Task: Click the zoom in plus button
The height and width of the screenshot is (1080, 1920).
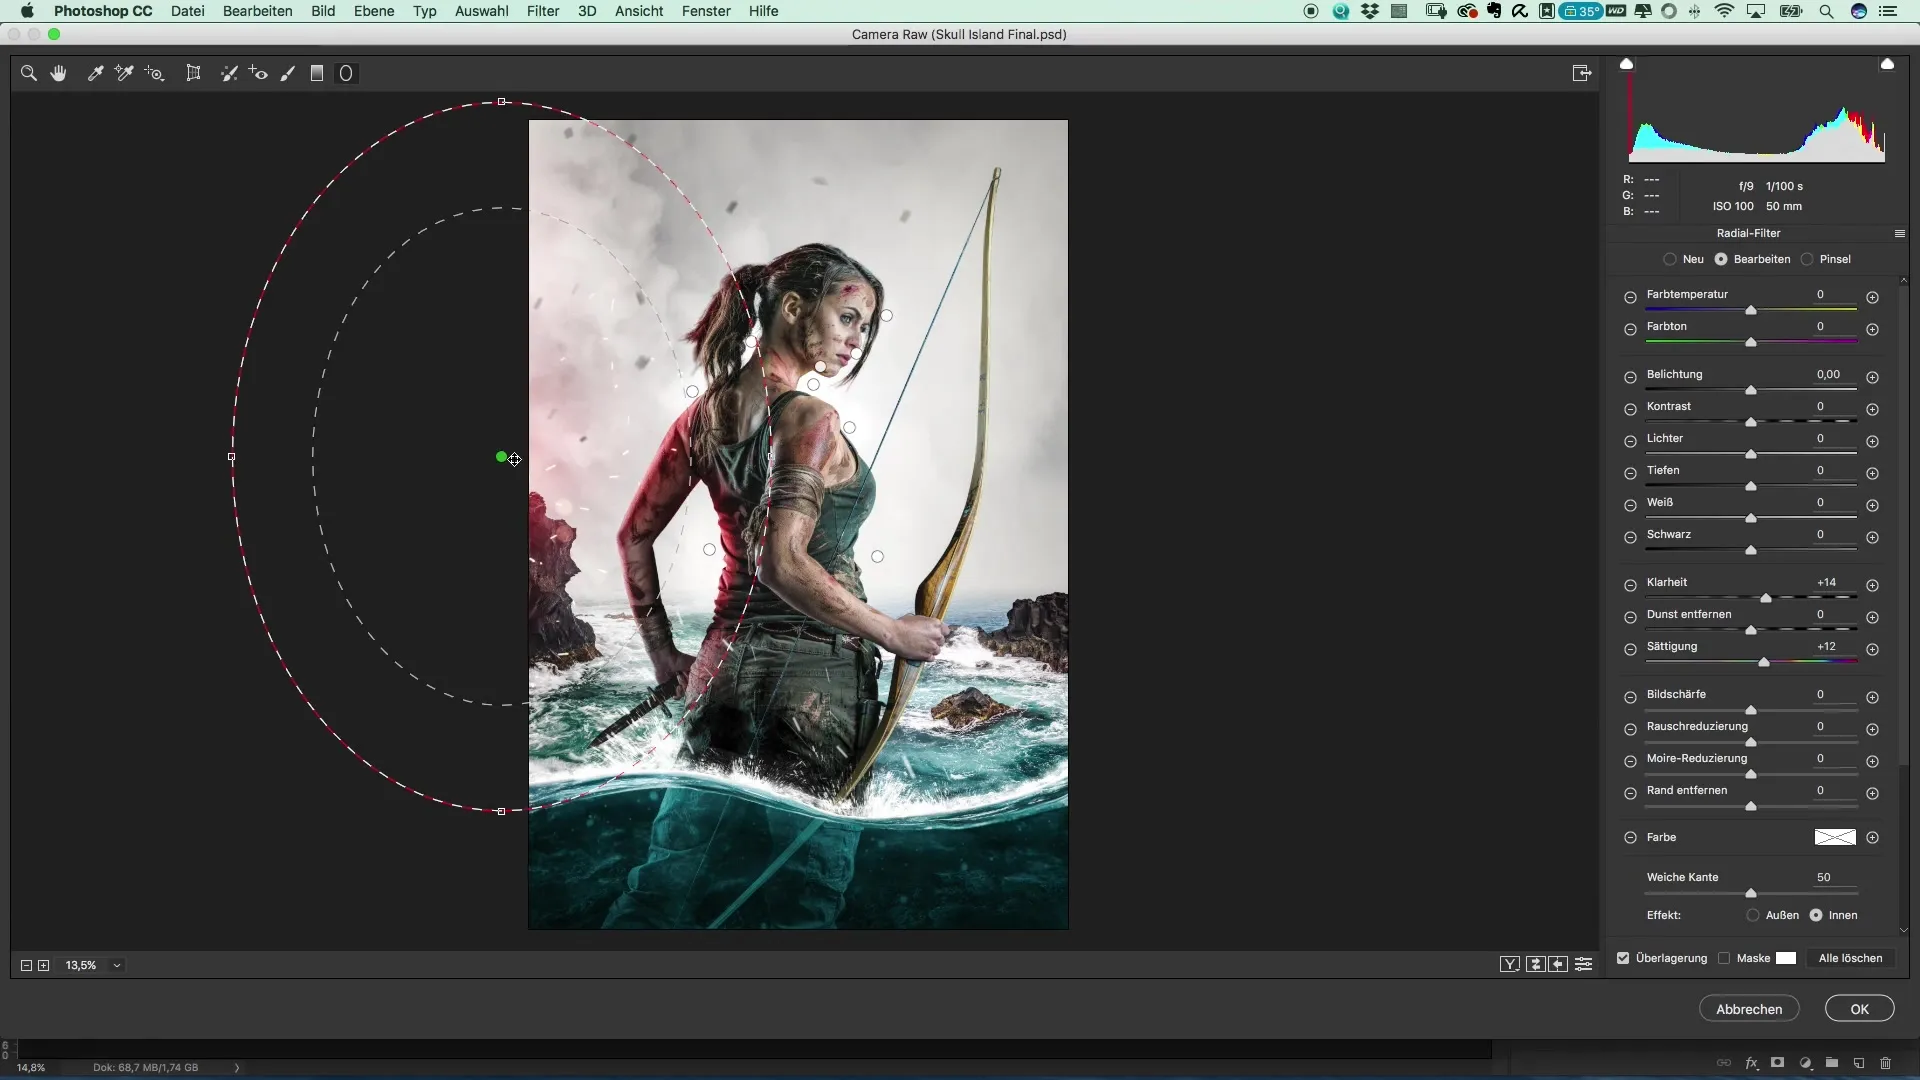Action: coord(43,965)
